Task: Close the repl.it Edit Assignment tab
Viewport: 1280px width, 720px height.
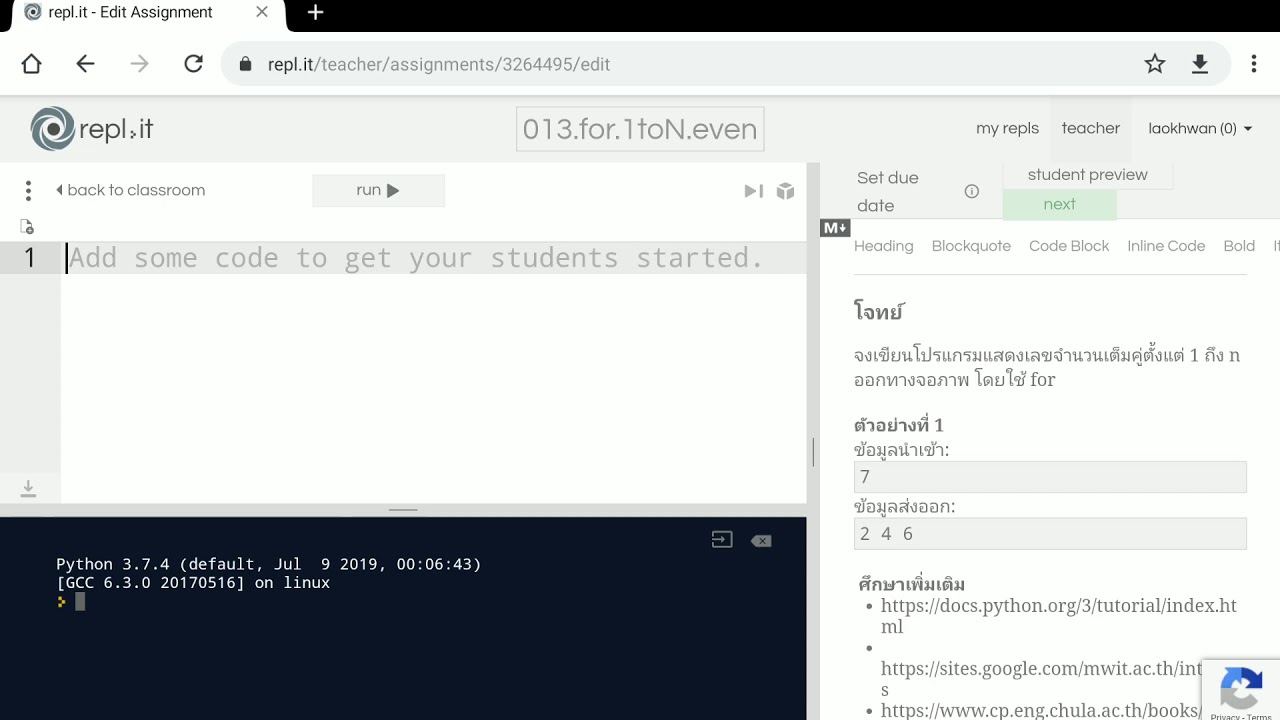Action: click(x=262, y=12)
